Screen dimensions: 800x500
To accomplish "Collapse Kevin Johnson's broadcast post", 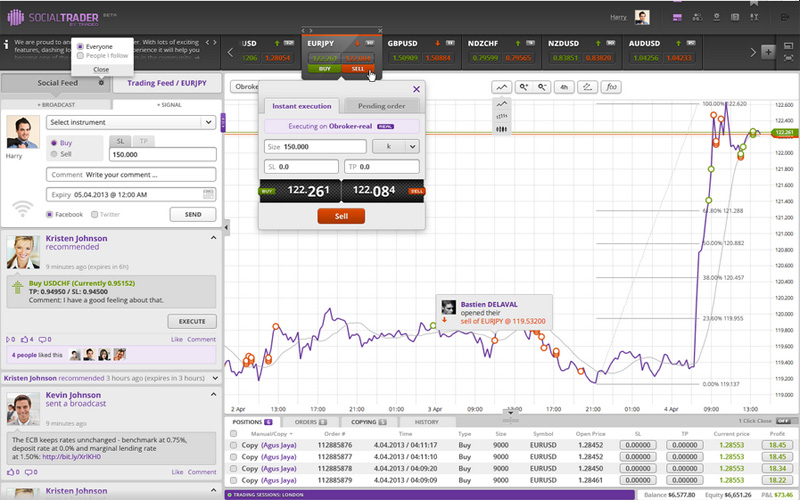I will [214, 394].
